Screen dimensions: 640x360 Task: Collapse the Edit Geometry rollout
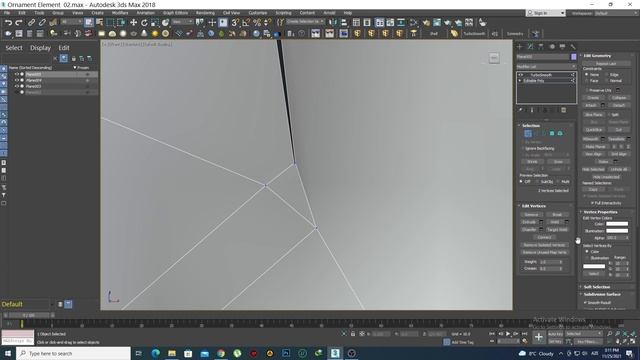597,56
